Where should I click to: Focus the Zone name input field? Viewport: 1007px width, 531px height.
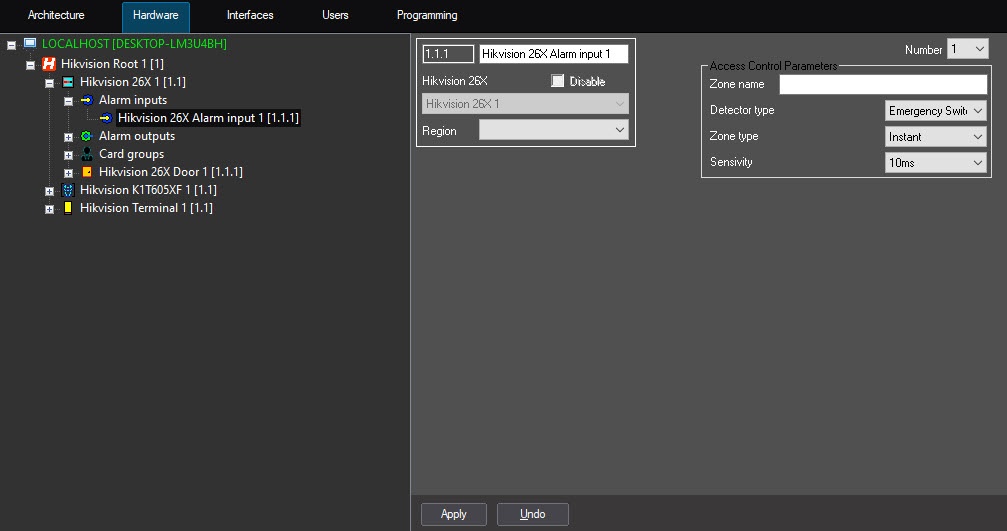coord(883,84)
